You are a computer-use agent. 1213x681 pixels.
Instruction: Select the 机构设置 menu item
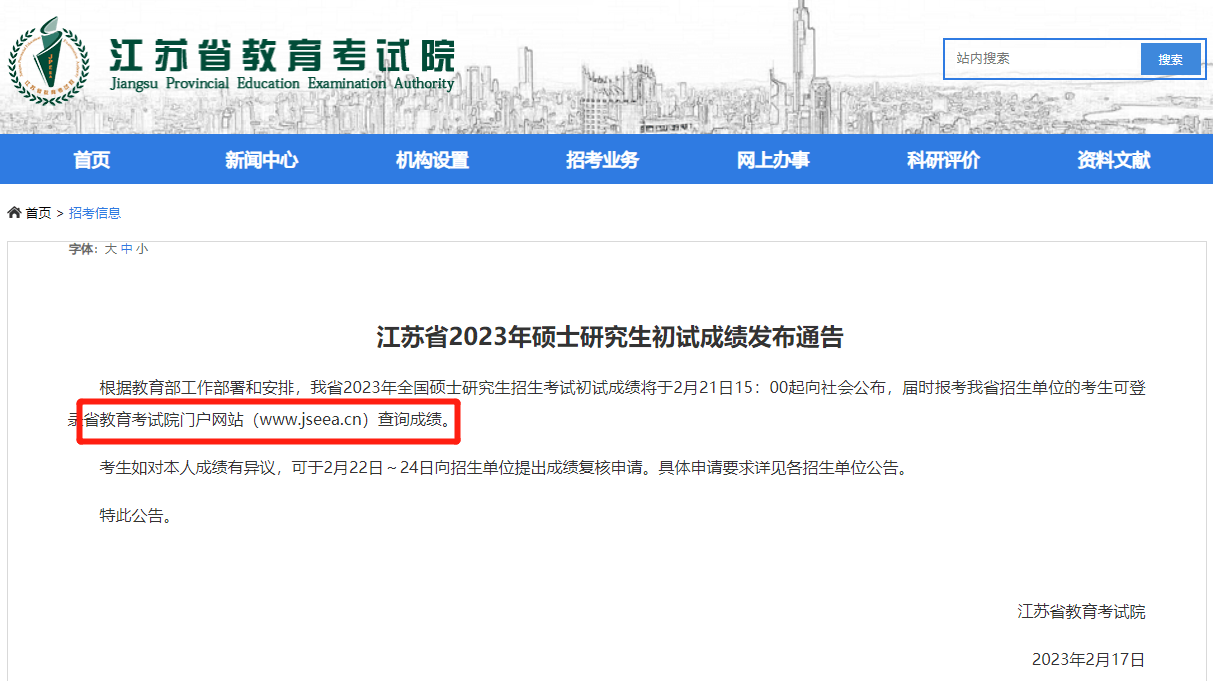[432, 160]
